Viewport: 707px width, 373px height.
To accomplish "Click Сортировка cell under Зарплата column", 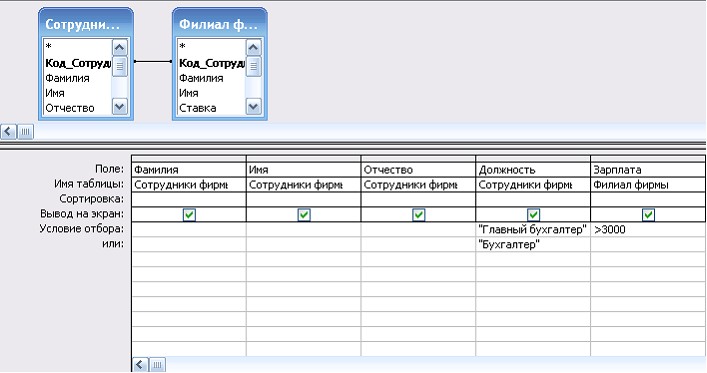I will coord(648,199).
